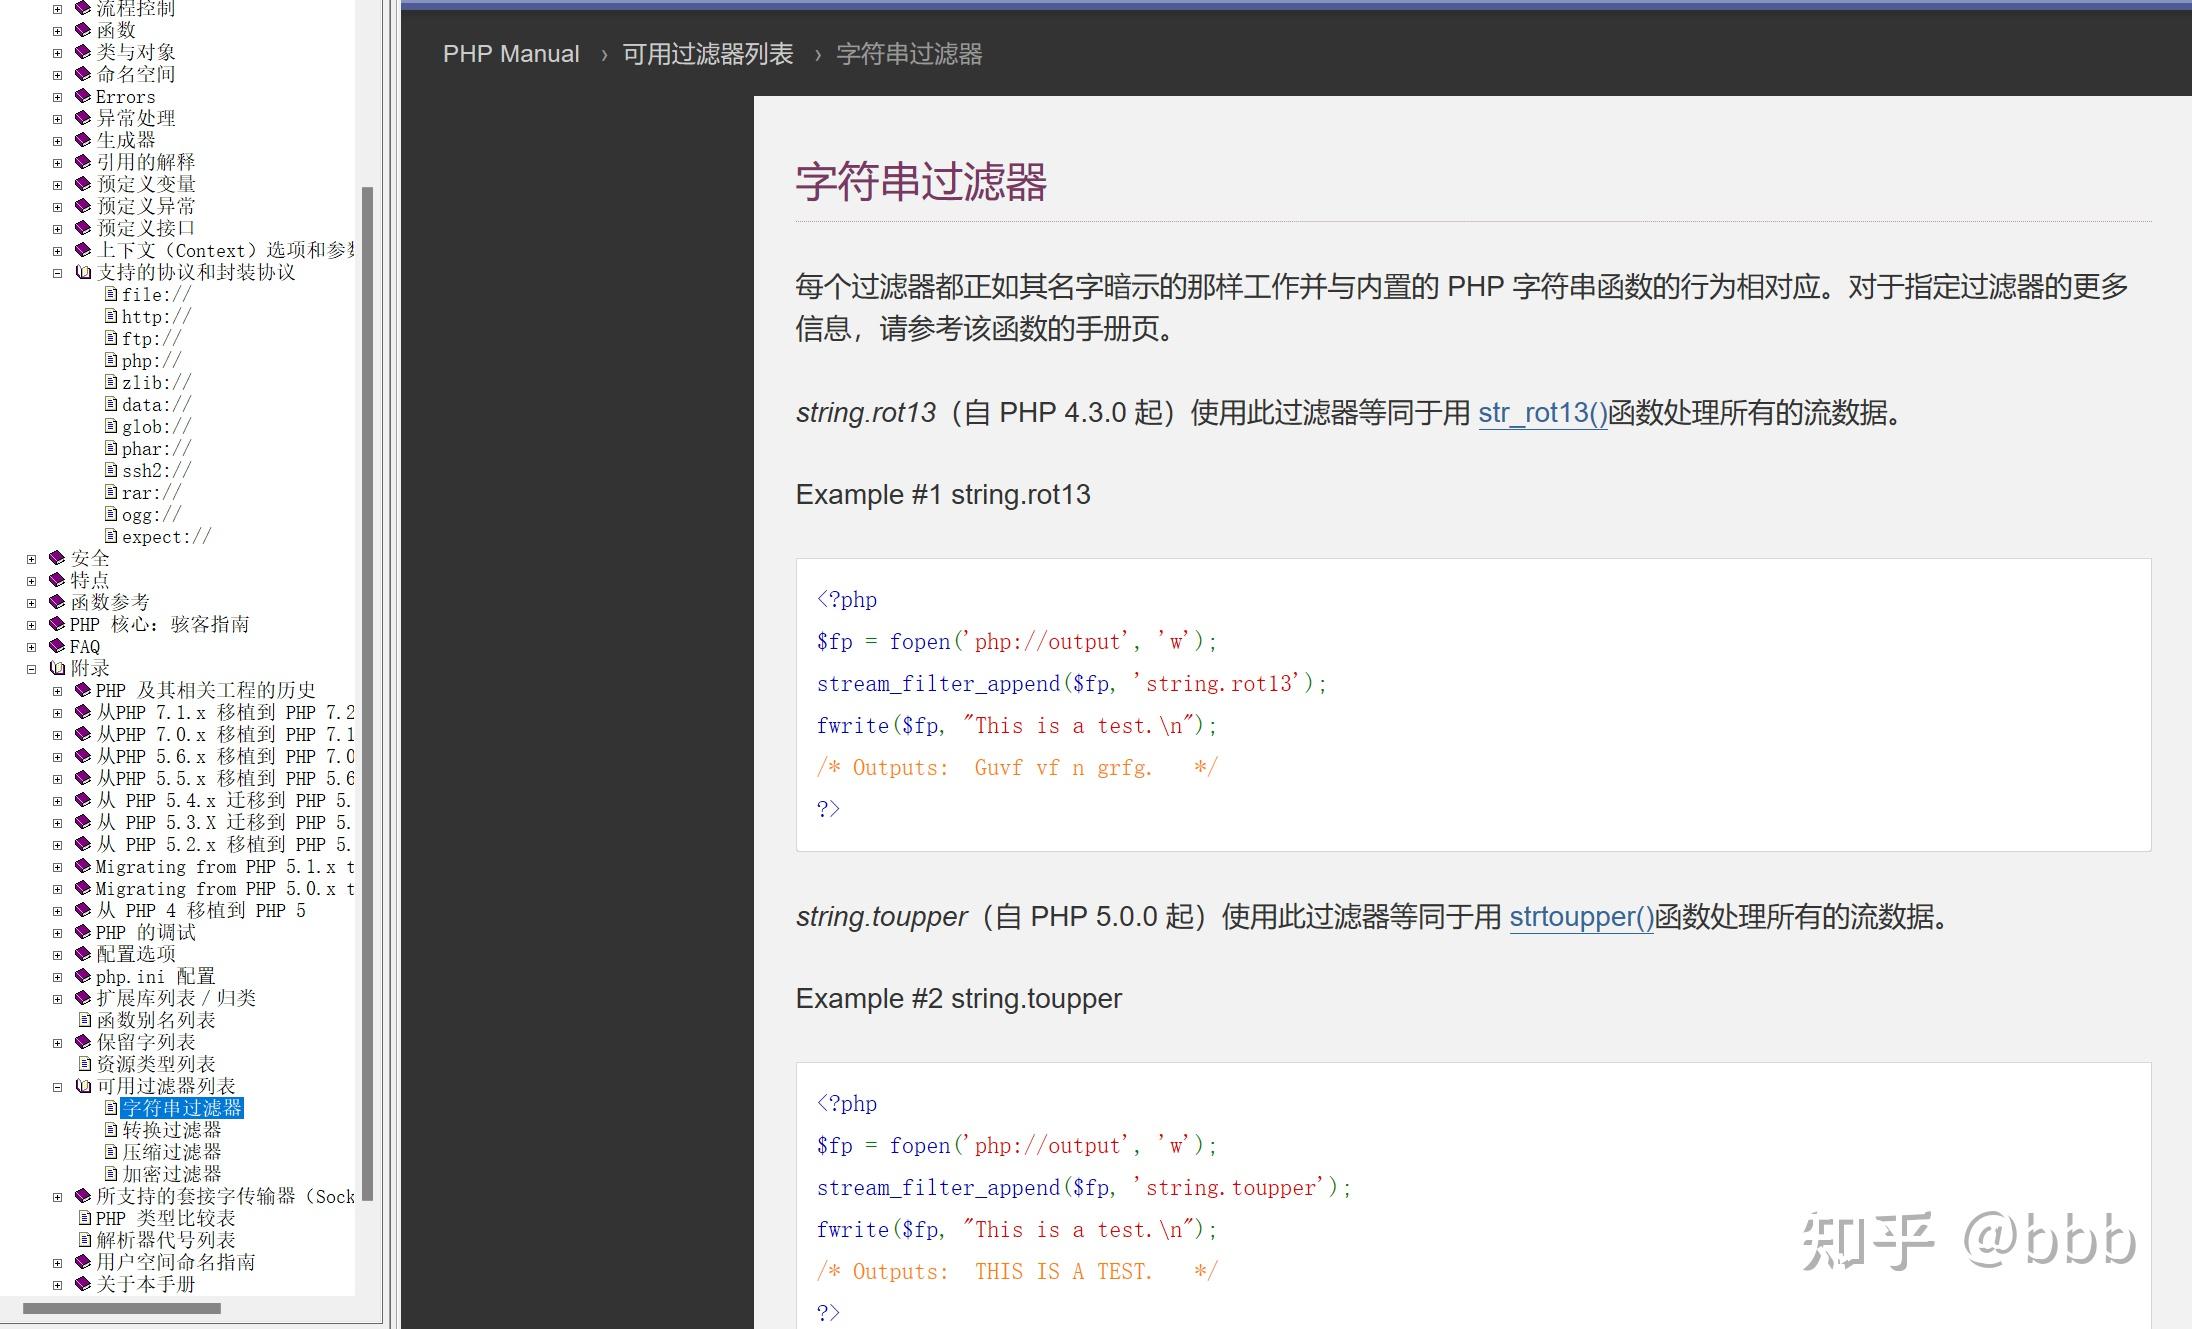
Task: Click the book icon beside 函数参考
Action: click(57, 602)
